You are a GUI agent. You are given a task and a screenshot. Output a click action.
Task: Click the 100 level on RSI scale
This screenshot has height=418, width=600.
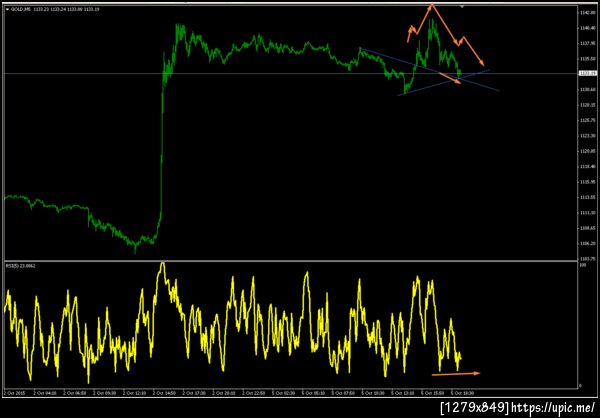click(x=584, y=265)
